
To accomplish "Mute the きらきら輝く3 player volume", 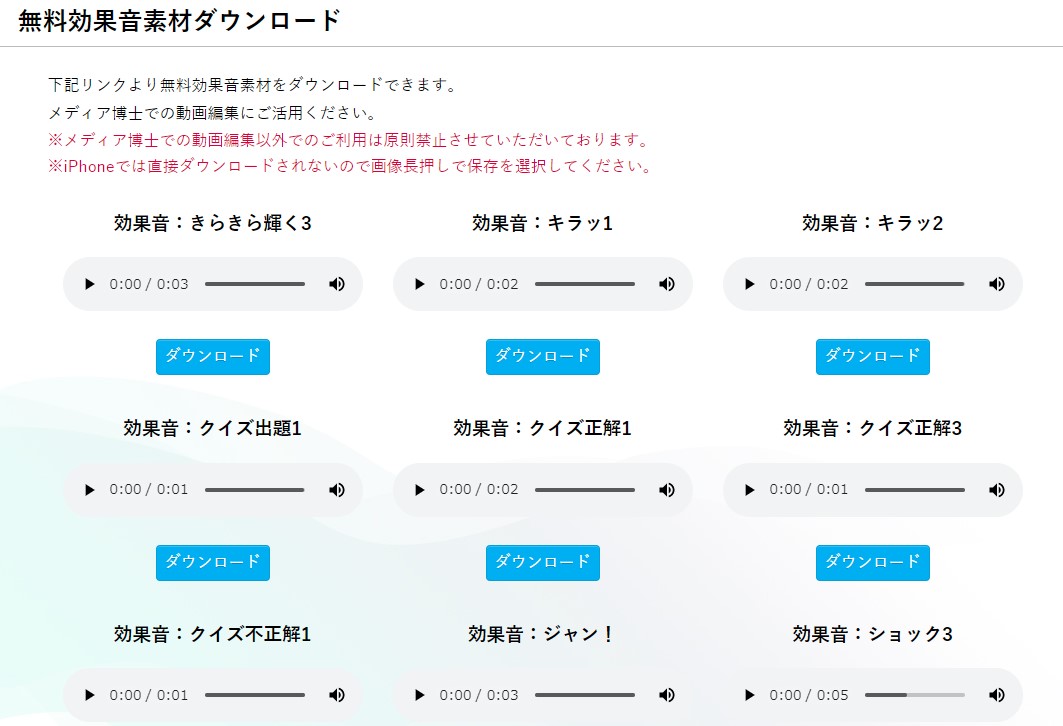I will click(336, 284).
